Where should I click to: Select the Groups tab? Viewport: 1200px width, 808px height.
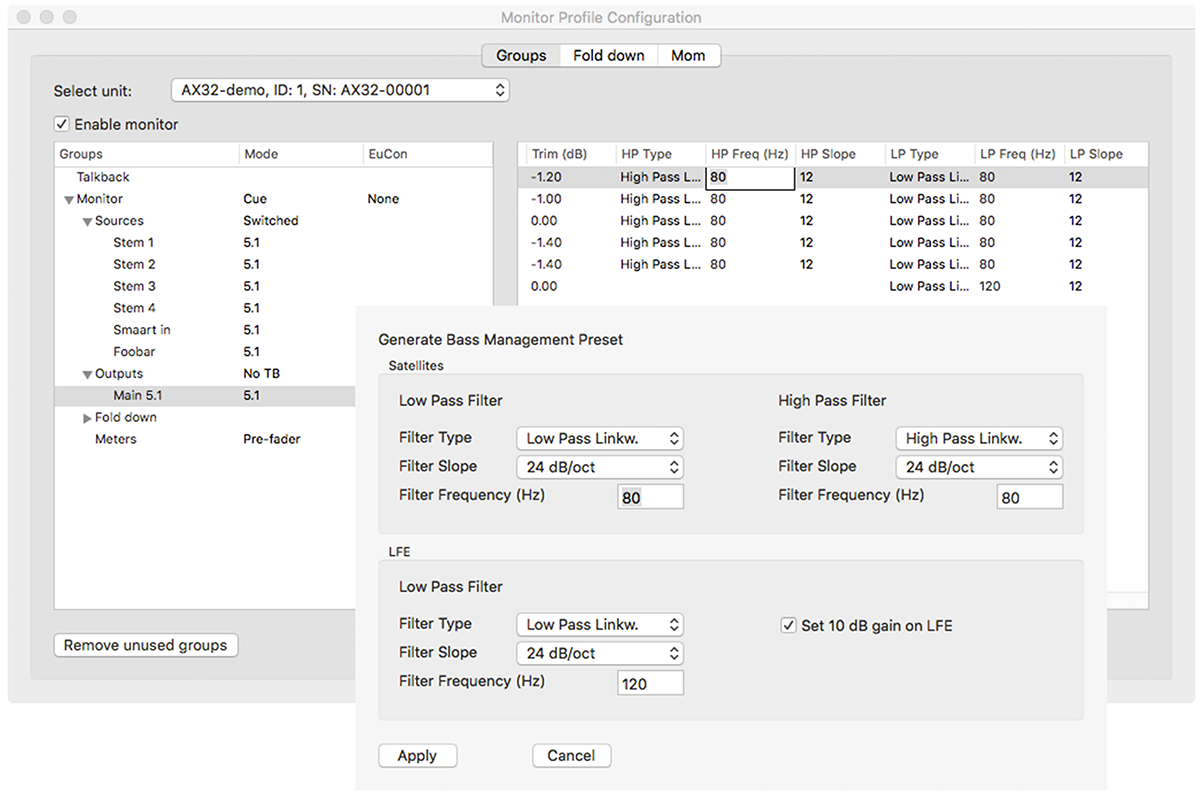coord(521,56)
